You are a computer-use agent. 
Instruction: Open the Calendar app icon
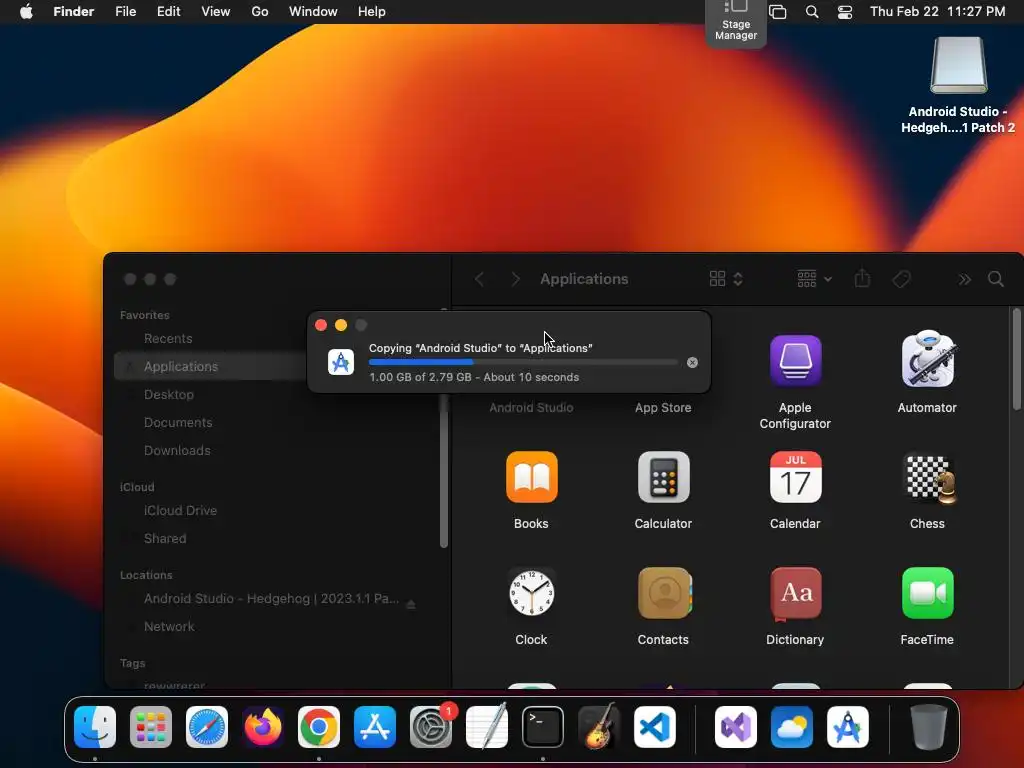click(795, 477)
